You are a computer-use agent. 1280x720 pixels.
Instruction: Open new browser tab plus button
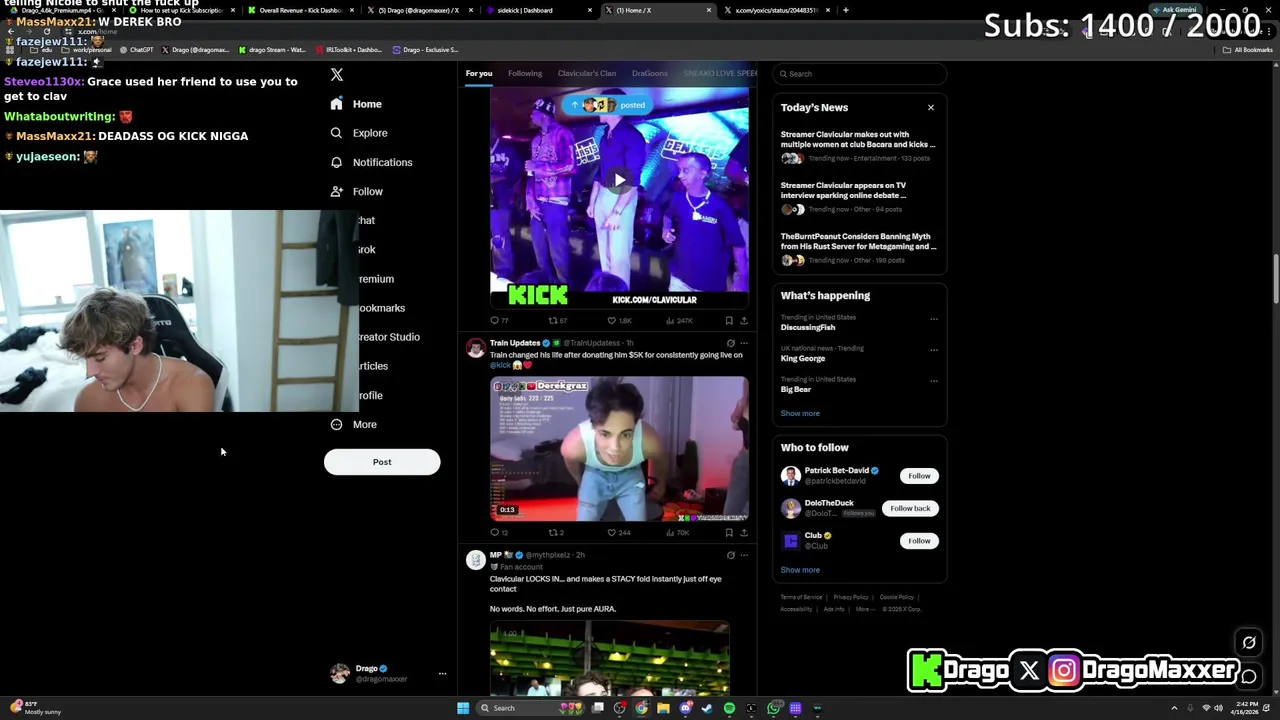tap(846, 10)
